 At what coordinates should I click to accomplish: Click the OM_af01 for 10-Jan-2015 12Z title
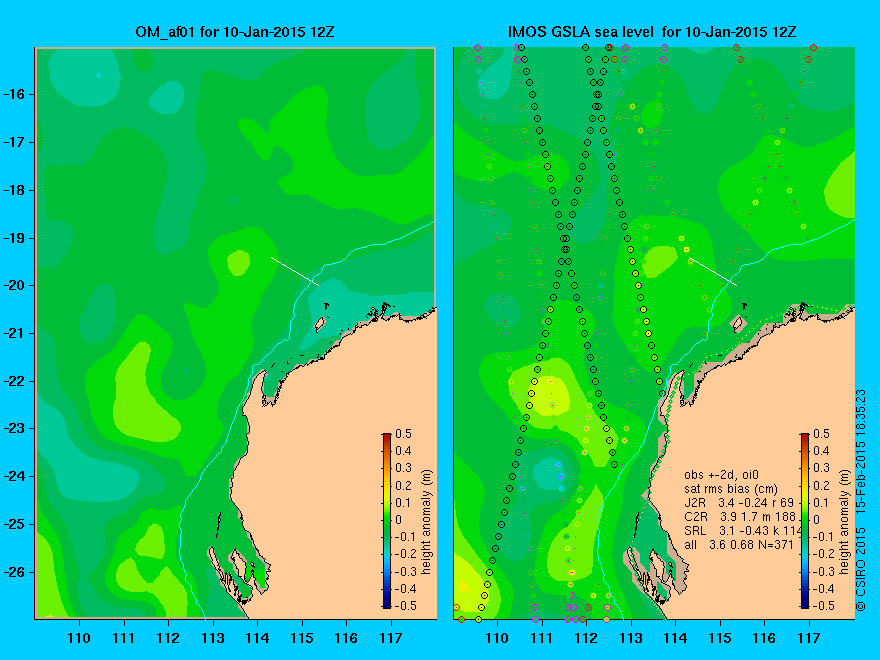pos(235,32)
